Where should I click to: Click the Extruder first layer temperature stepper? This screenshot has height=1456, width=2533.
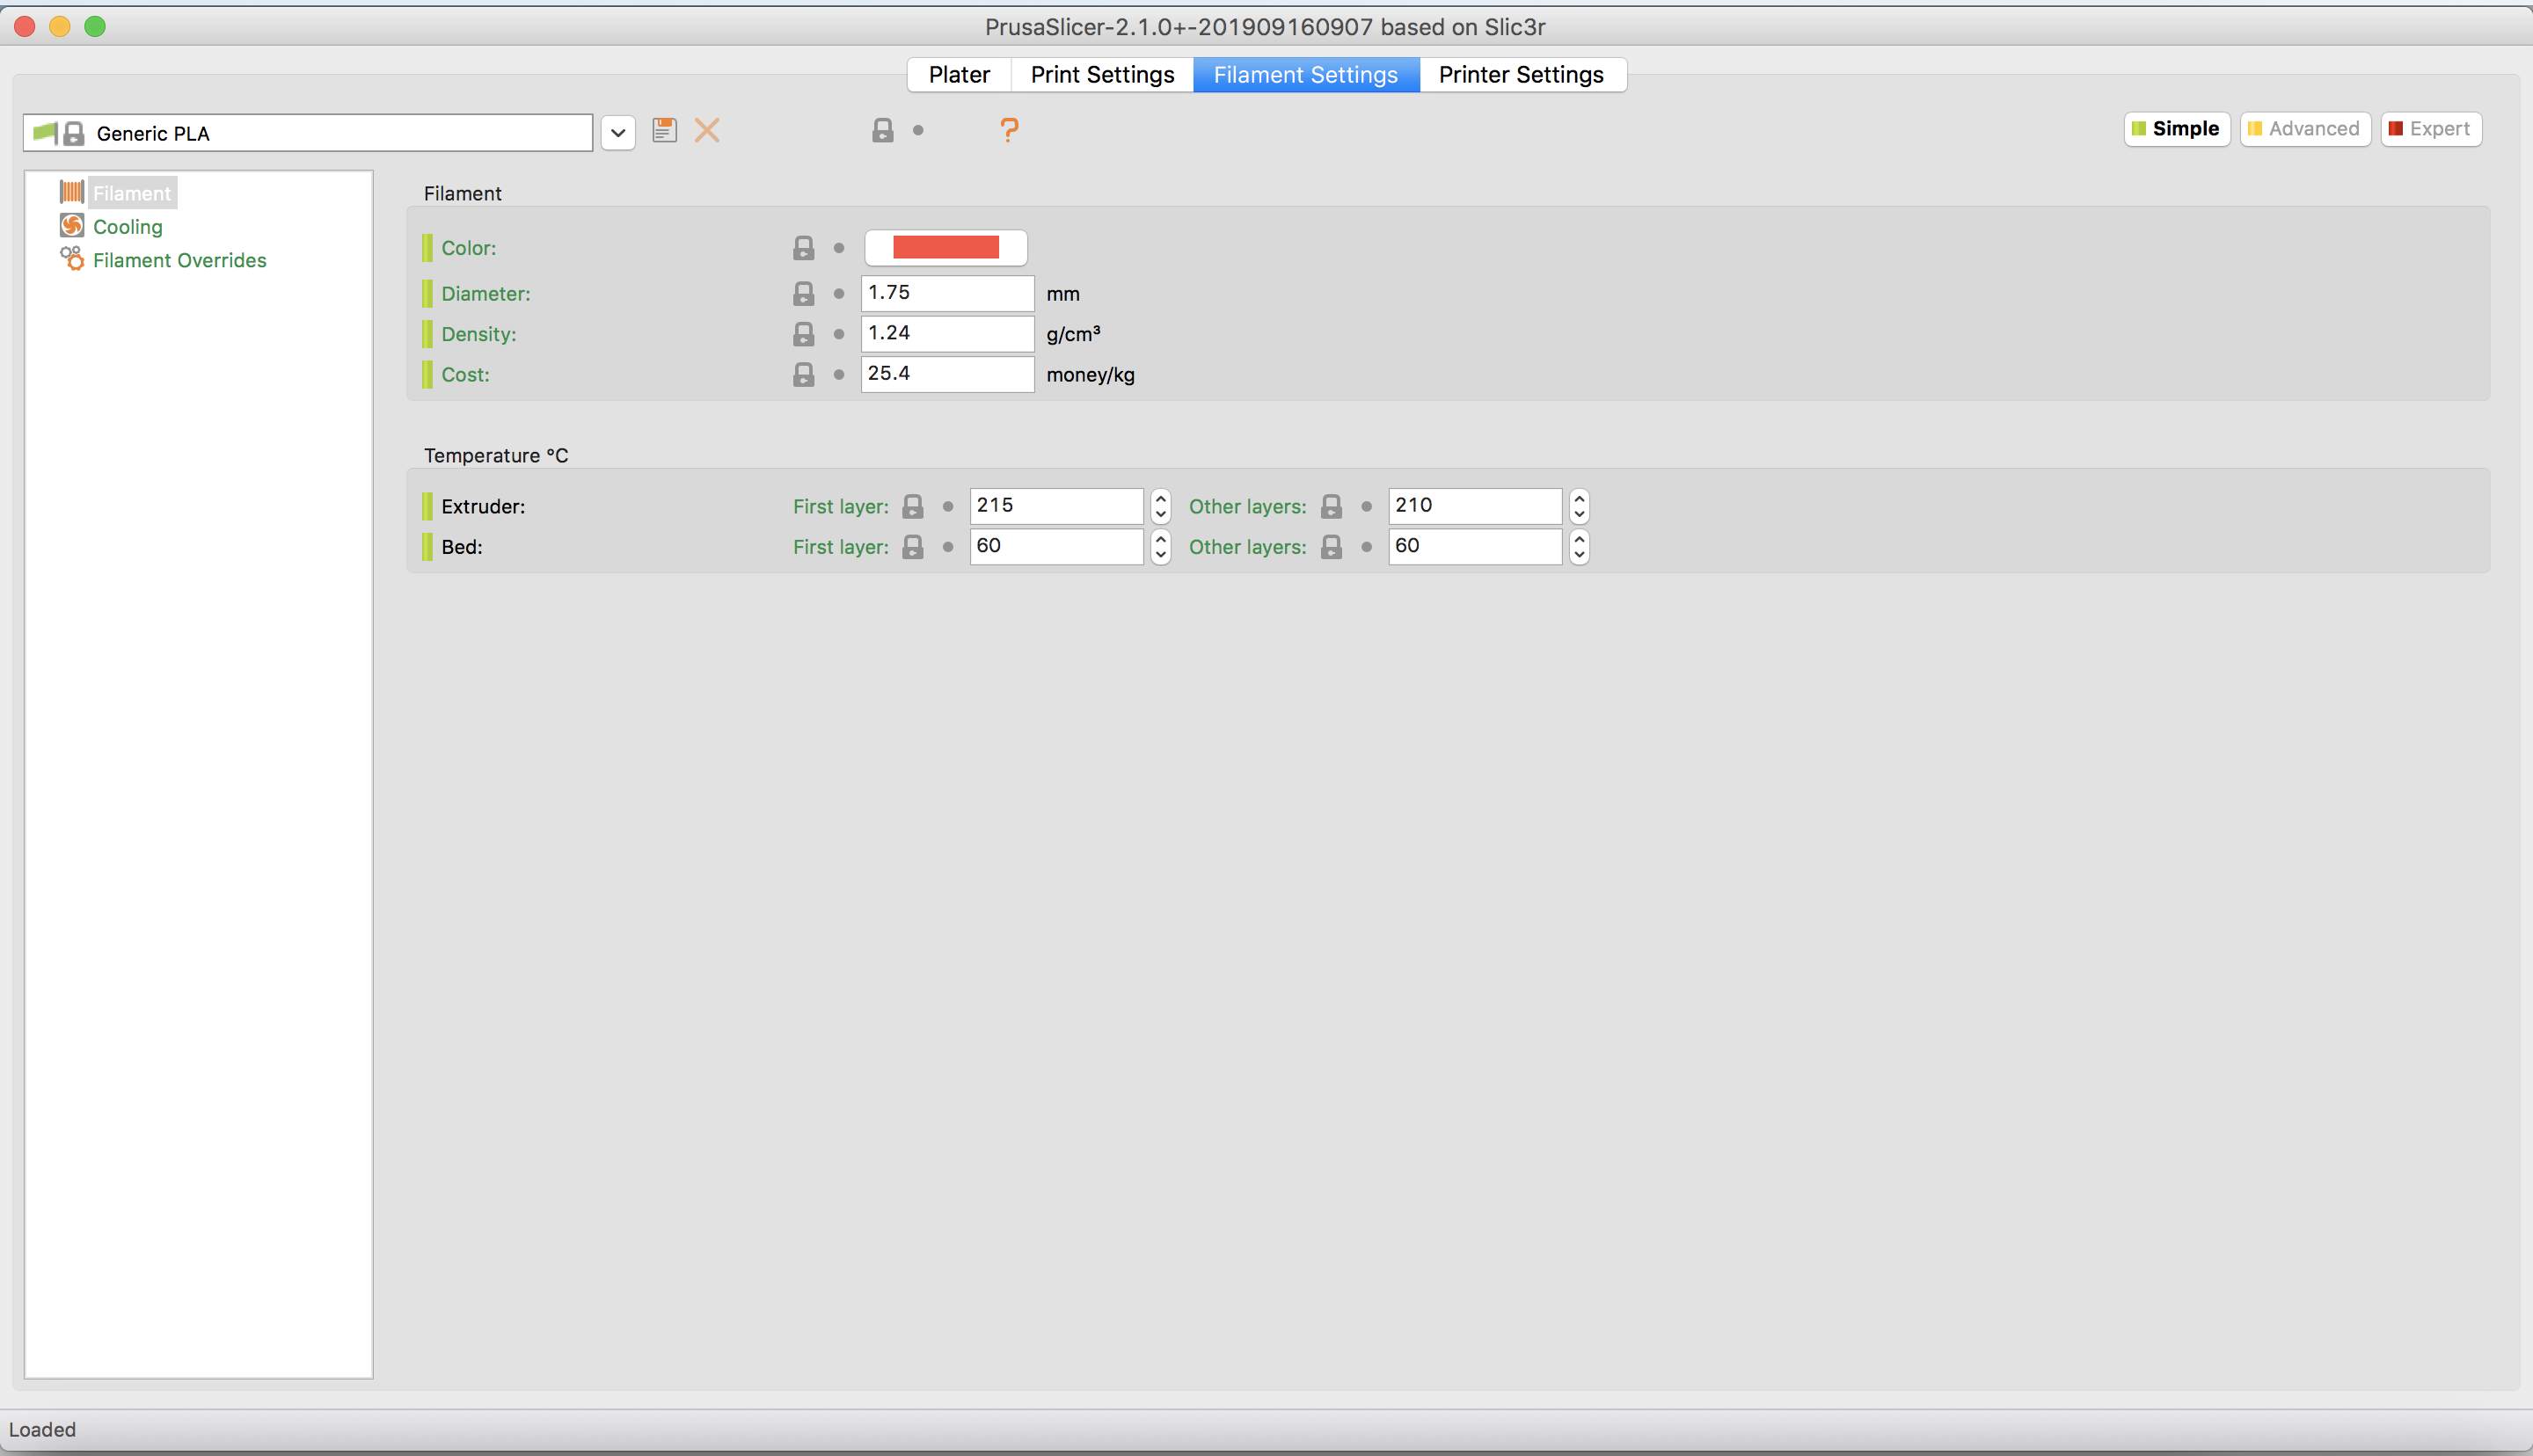point(1160,506)
